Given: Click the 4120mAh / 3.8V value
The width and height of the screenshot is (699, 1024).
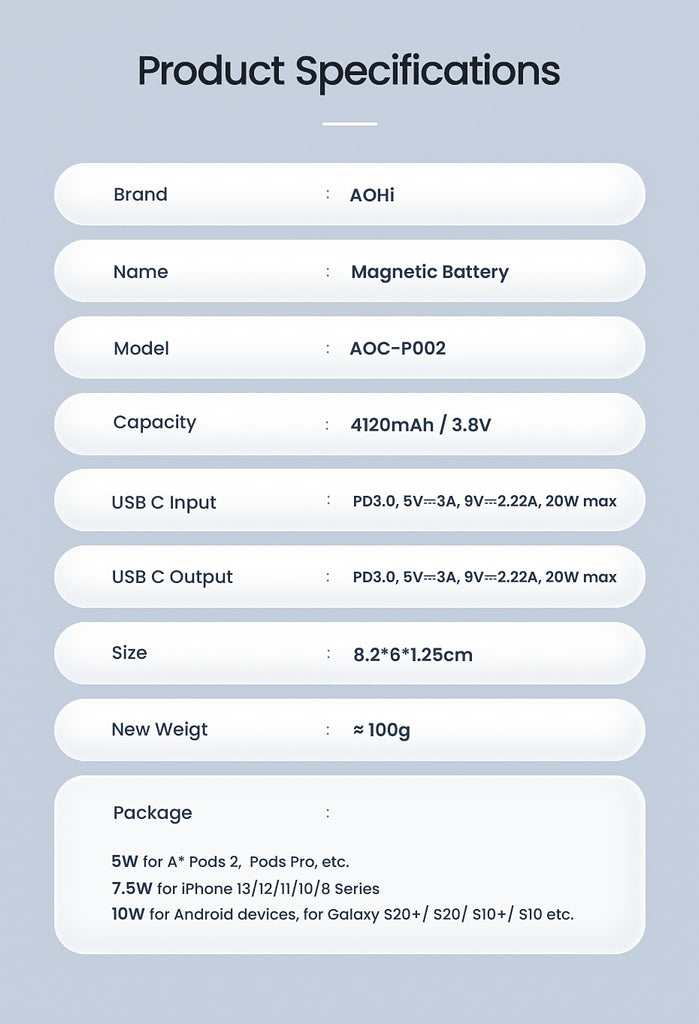Looking at the screenshot, I should 421,425.
